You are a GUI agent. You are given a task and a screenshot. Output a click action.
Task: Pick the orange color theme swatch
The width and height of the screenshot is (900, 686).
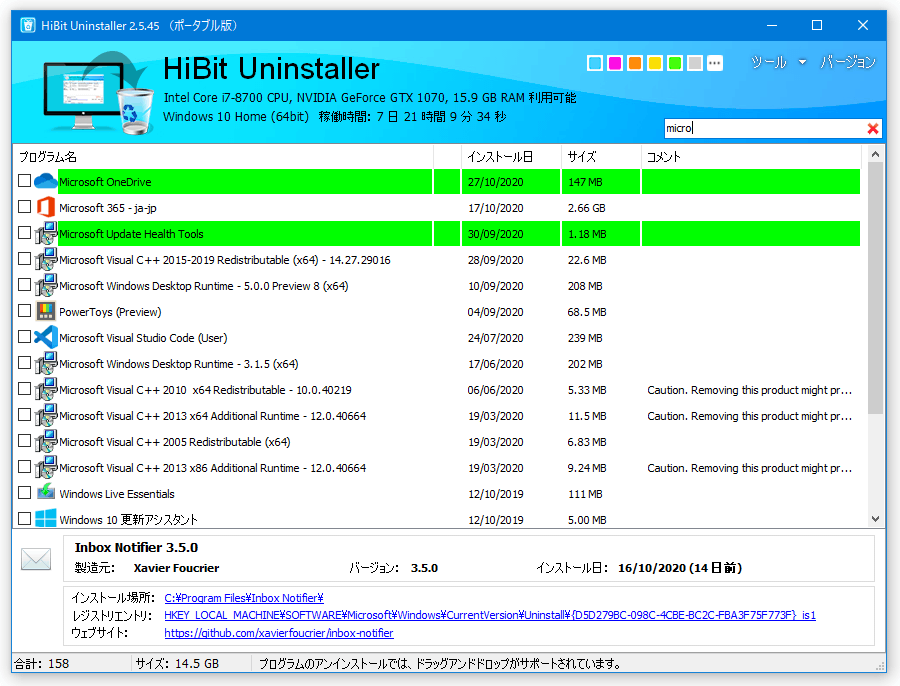click(635, 63)
